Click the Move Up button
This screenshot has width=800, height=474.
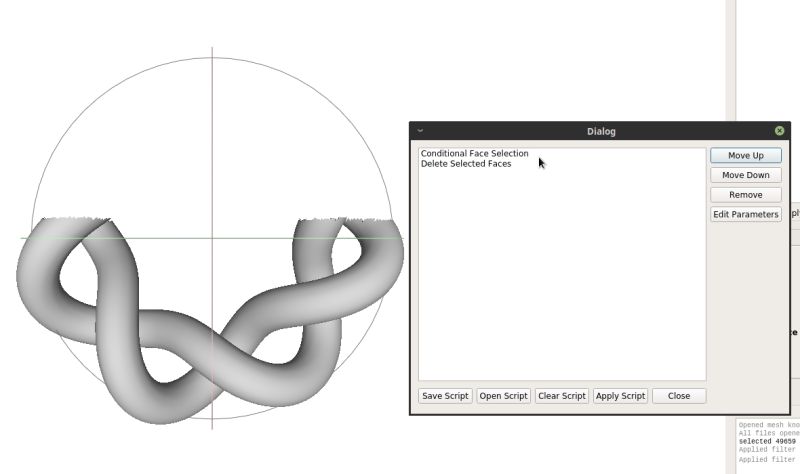(745, 156)
